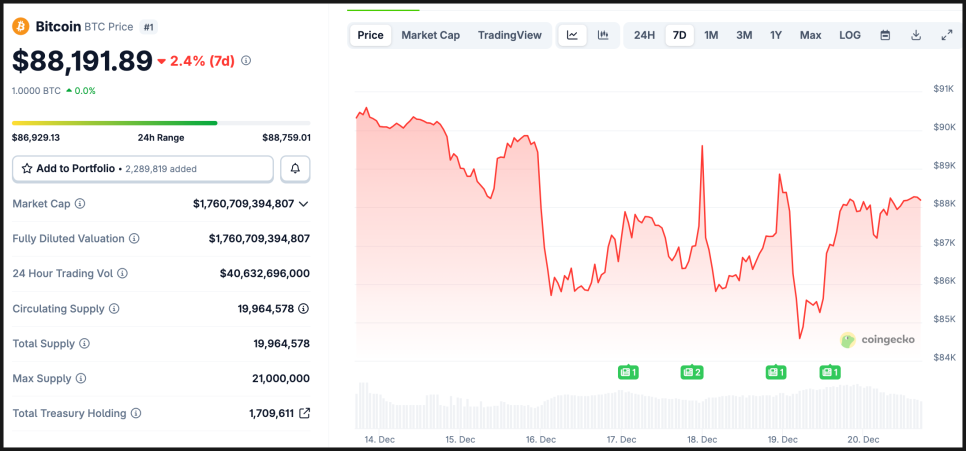Screen dimensions: 966x451
Task: Open the TradingView tab
Action: point(509,35)
